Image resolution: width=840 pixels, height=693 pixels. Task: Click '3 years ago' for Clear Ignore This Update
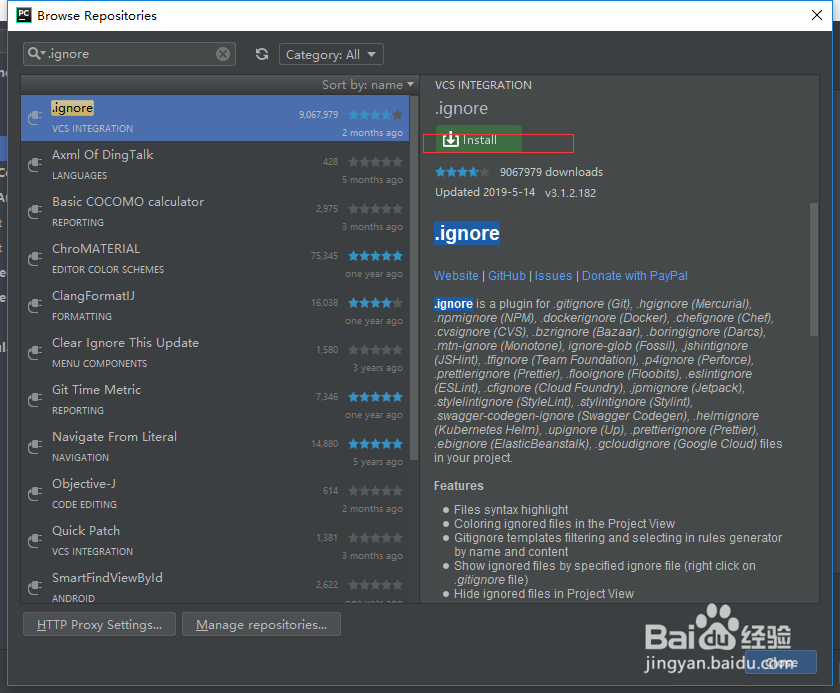pyautogui.click(x=378, y=368)
